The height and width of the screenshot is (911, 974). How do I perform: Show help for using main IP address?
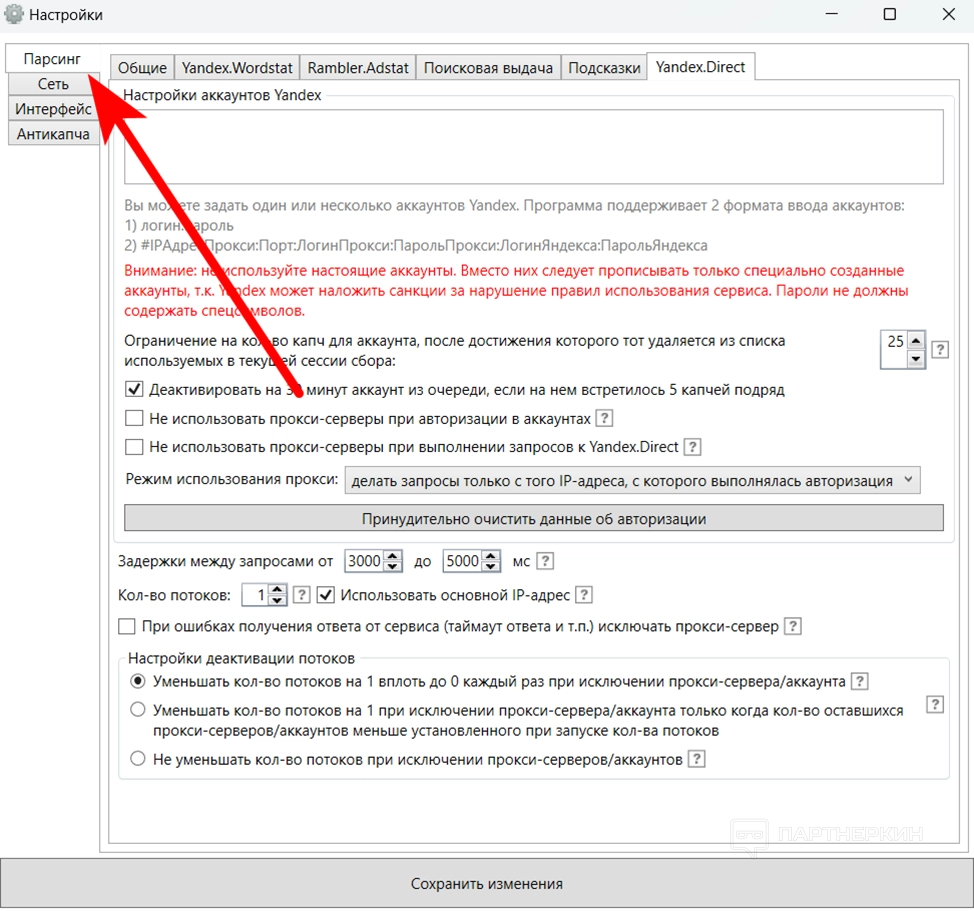[x=583, y=595]
